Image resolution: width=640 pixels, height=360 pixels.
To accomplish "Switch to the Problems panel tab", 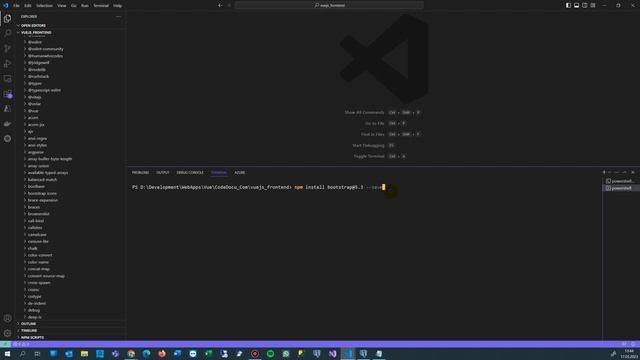I will pos(140,173).
